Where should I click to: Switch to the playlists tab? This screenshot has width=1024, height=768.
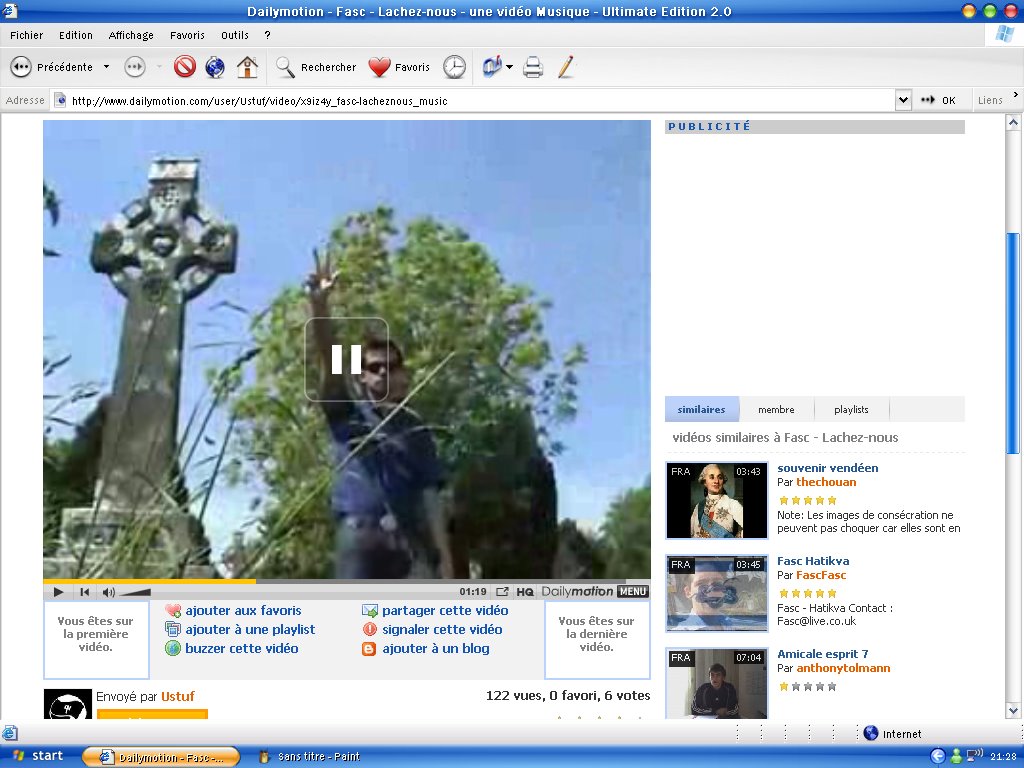pos(851,409)
